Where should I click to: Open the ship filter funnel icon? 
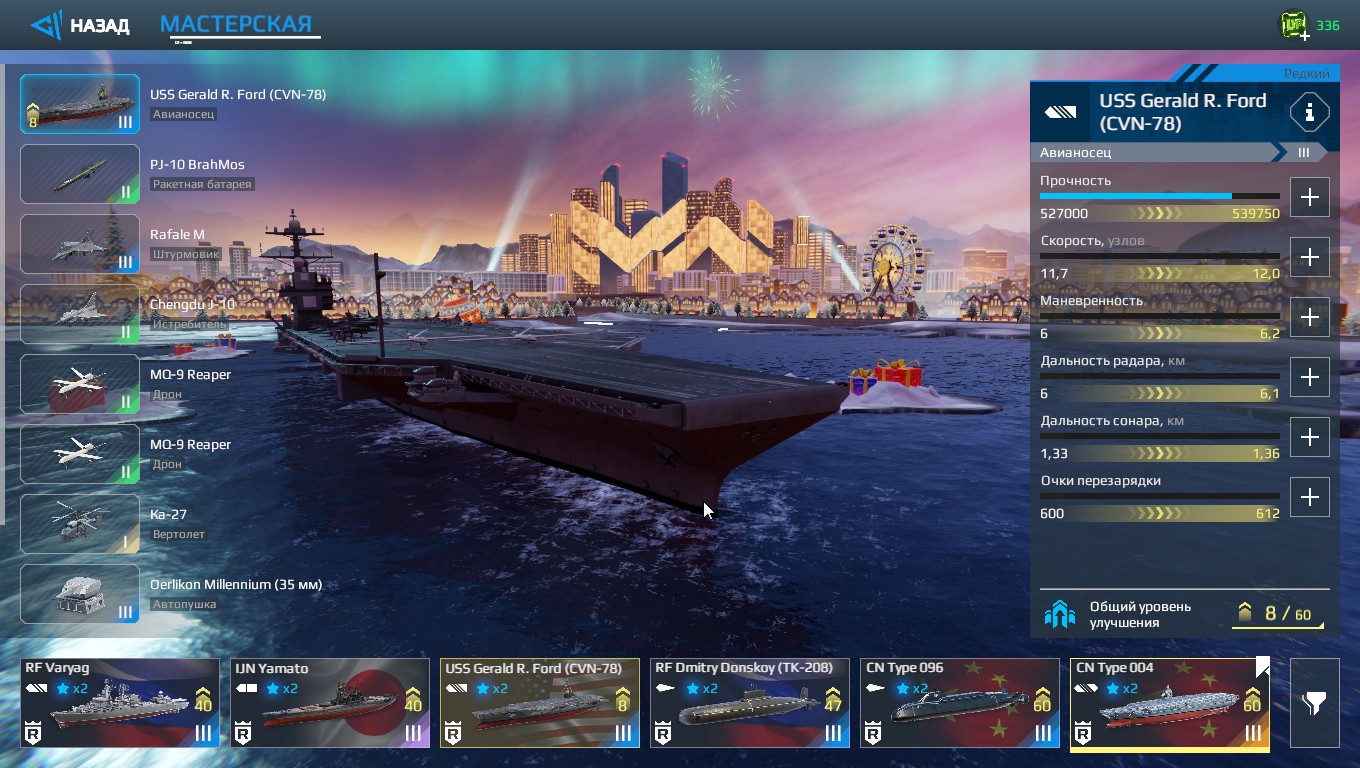click(x=1314, y=703)
